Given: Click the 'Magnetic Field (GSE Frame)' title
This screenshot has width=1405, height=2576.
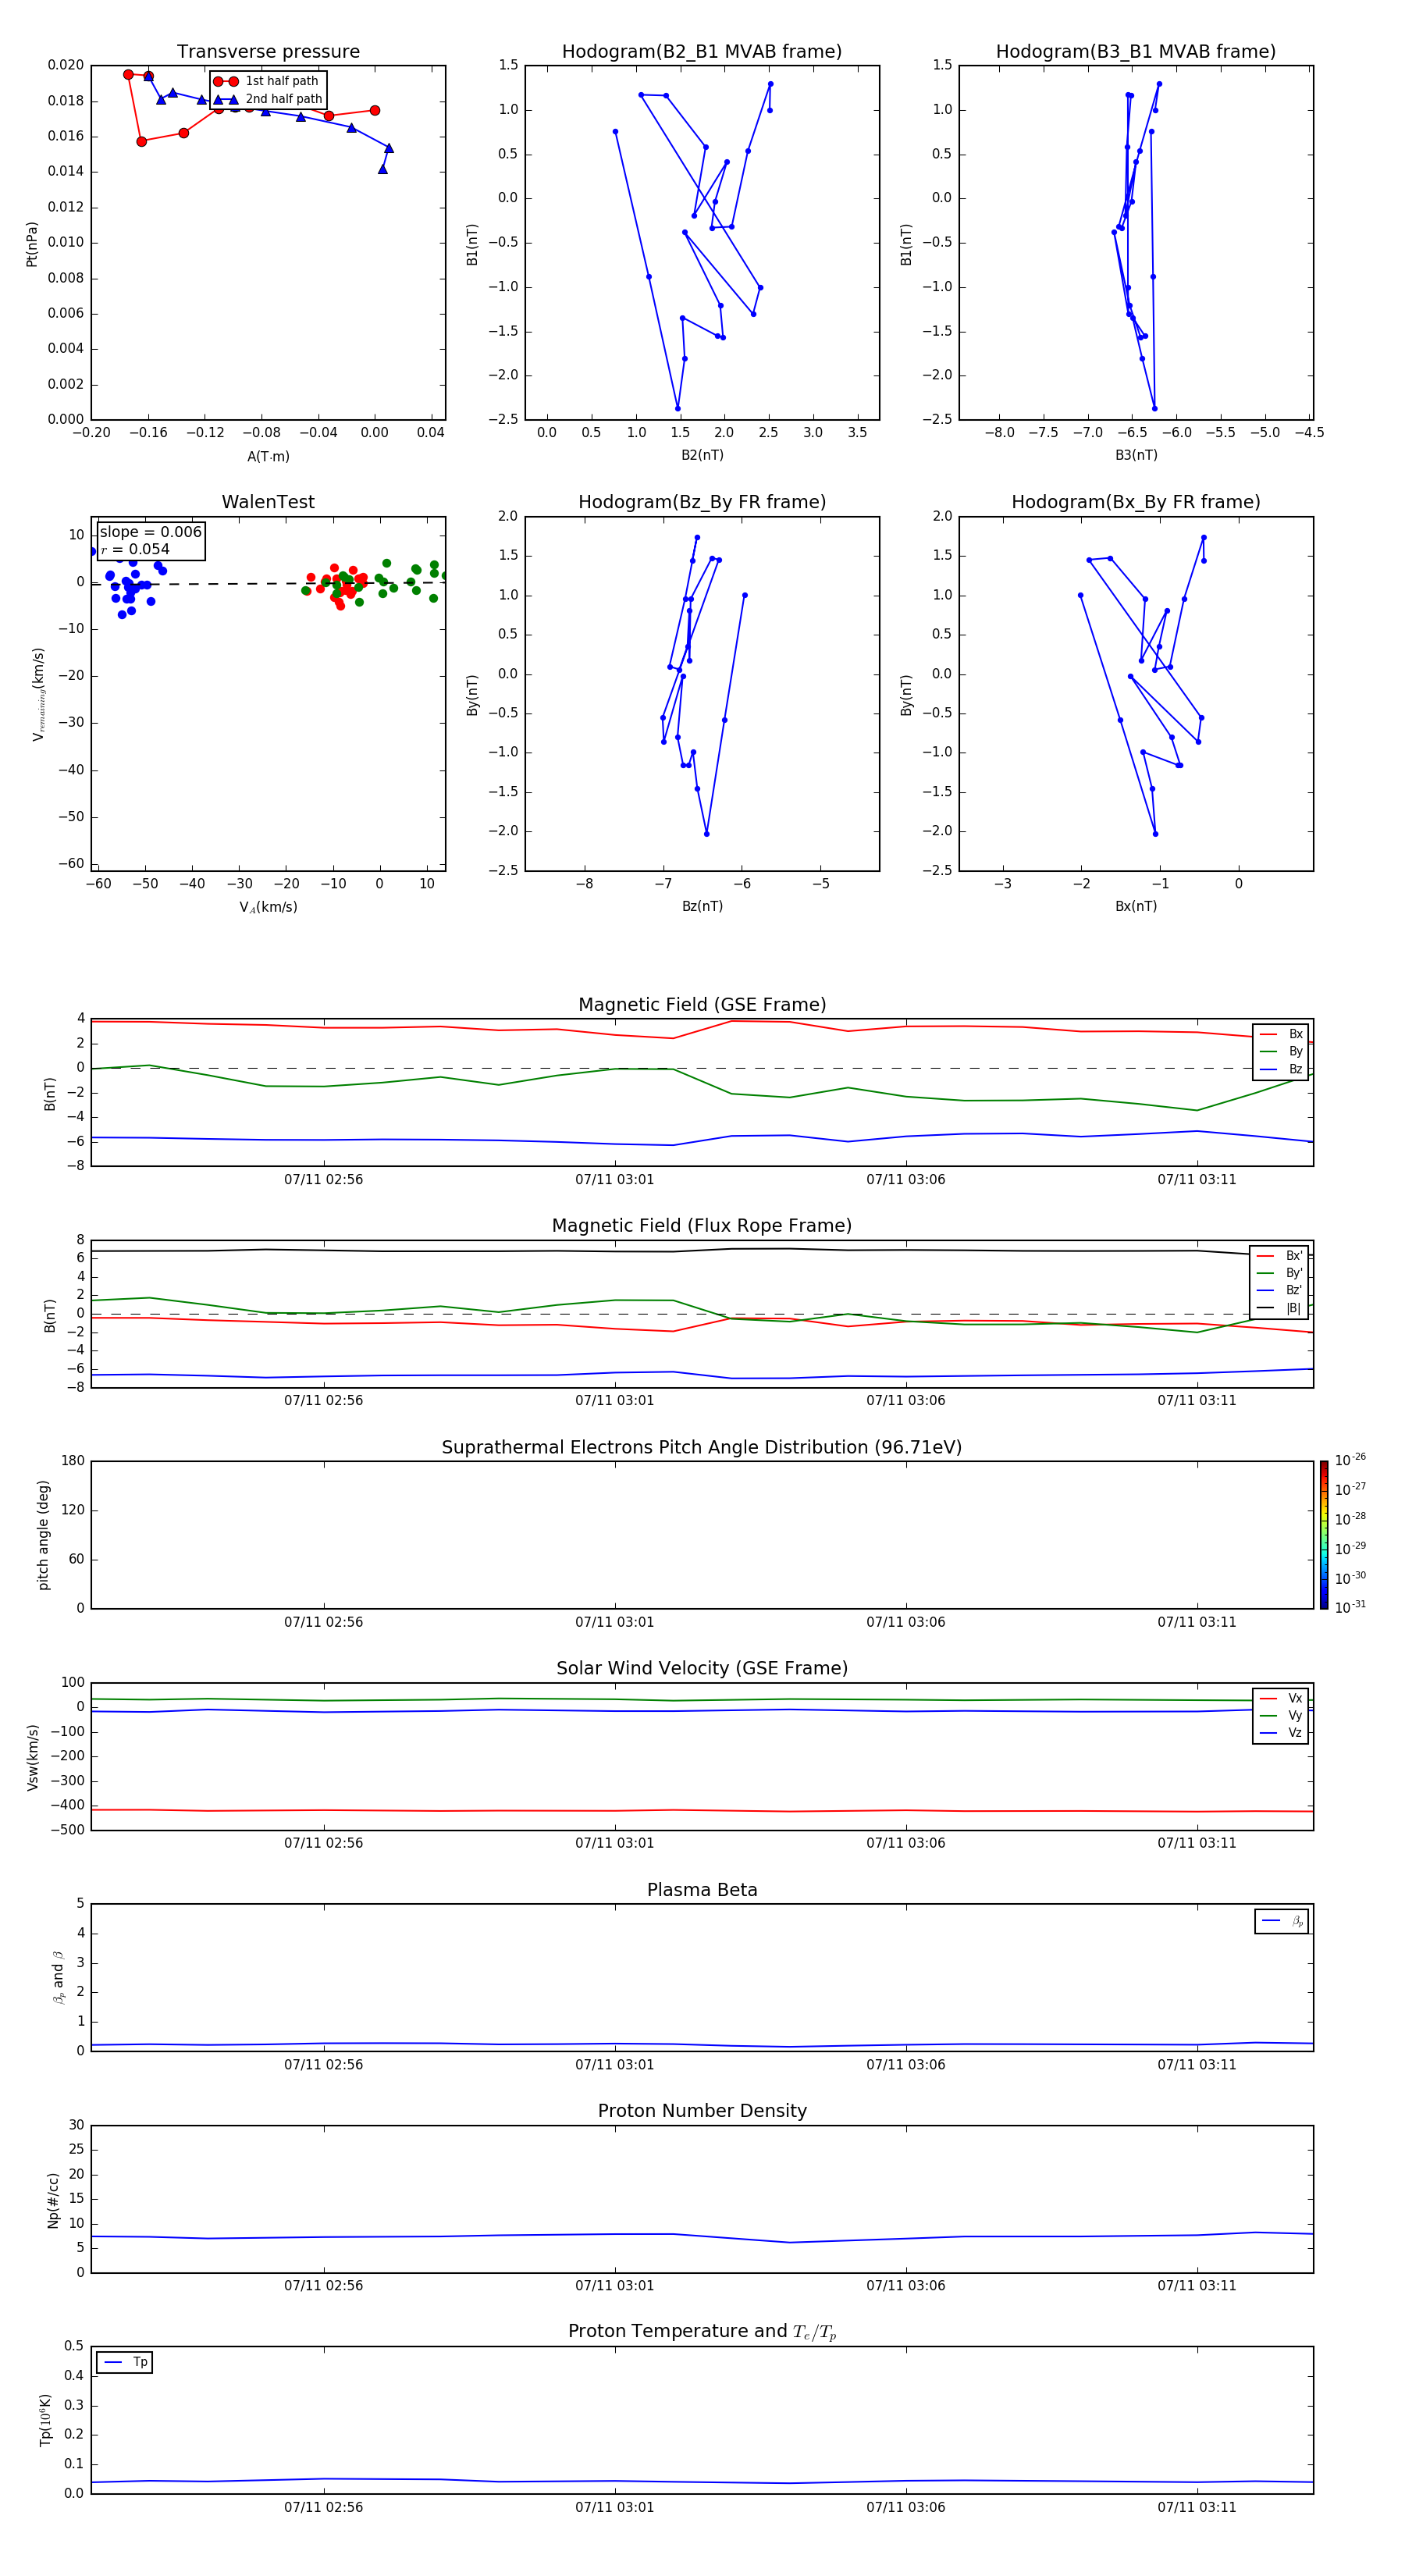Looking at the screenshot, I should (702, 1005).
